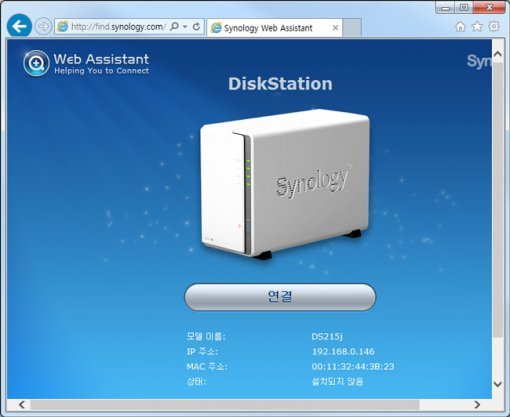Click the horizontal scrollbar left arrow
The image size is (510, 417).
[22, 405]
